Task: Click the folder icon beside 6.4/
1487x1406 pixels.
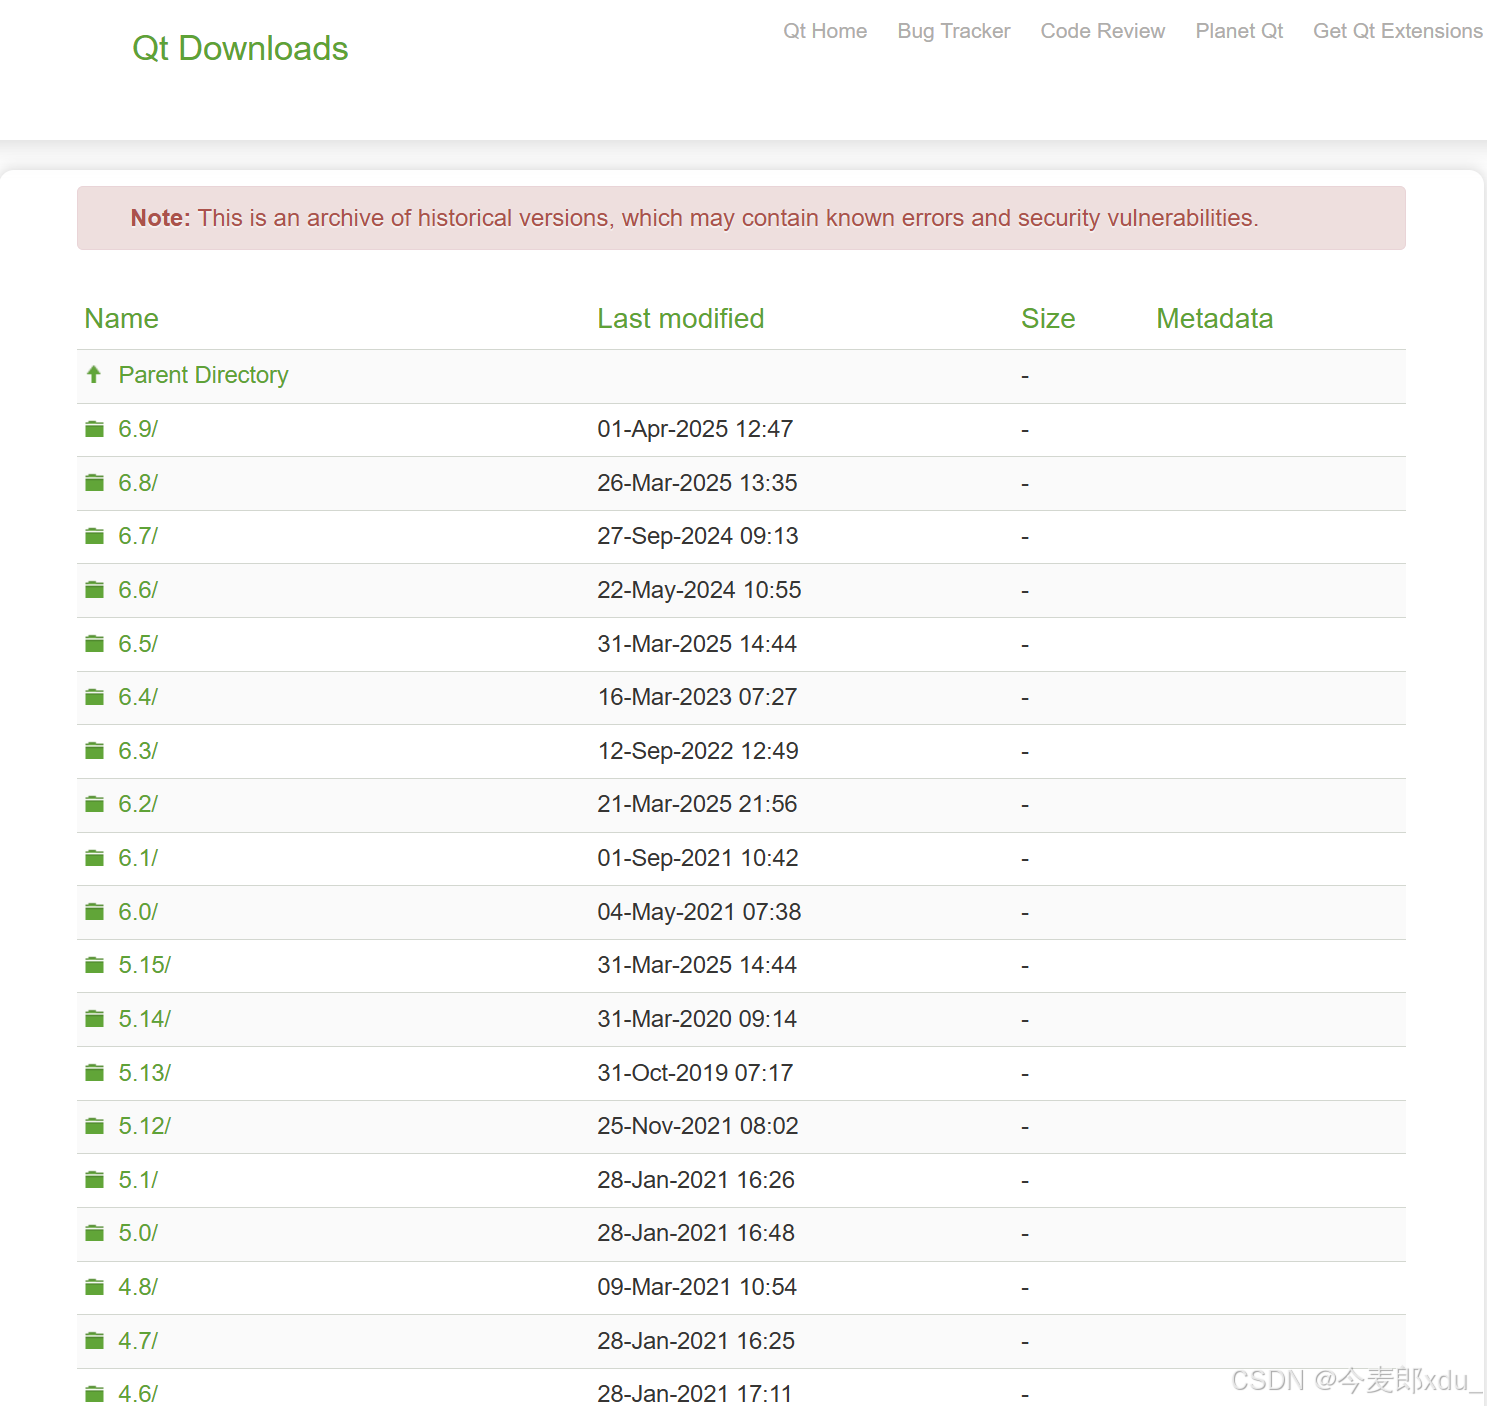Action: coord(95,697)
